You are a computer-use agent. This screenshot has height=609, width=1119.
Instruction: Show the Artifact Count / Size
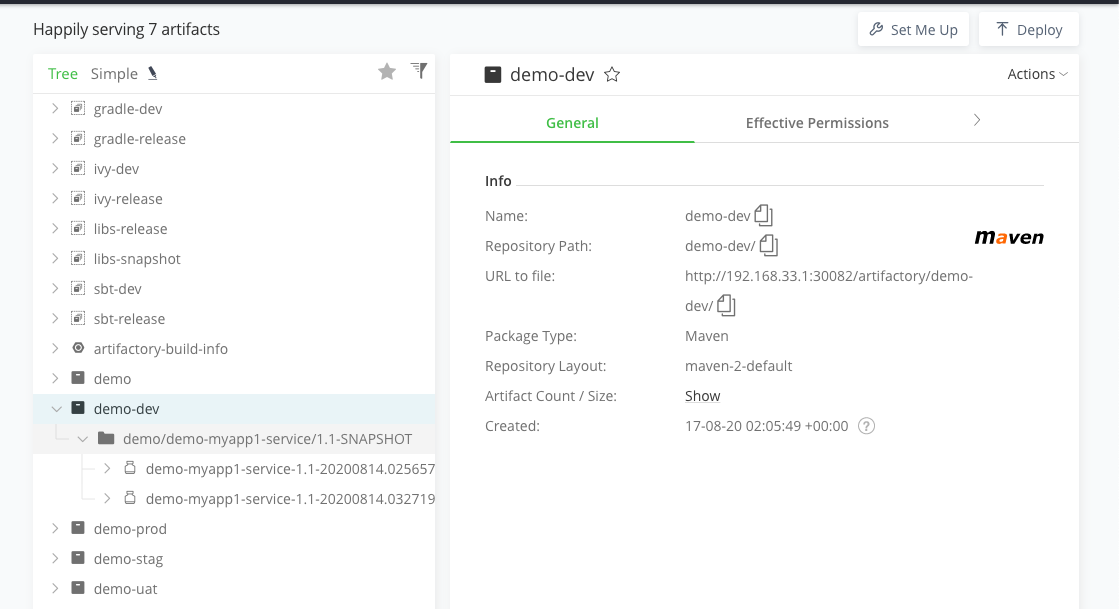coord(702,396)
